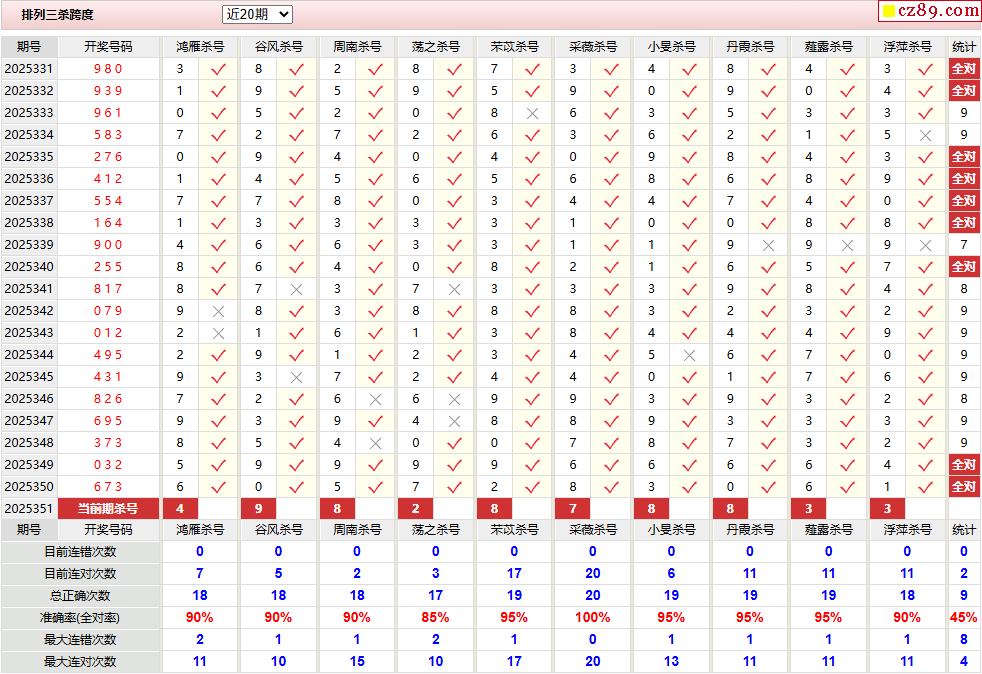982x674 pixels.
Task: Click the top 采薇杀号 column header
Action: click(x=593, y=46)
